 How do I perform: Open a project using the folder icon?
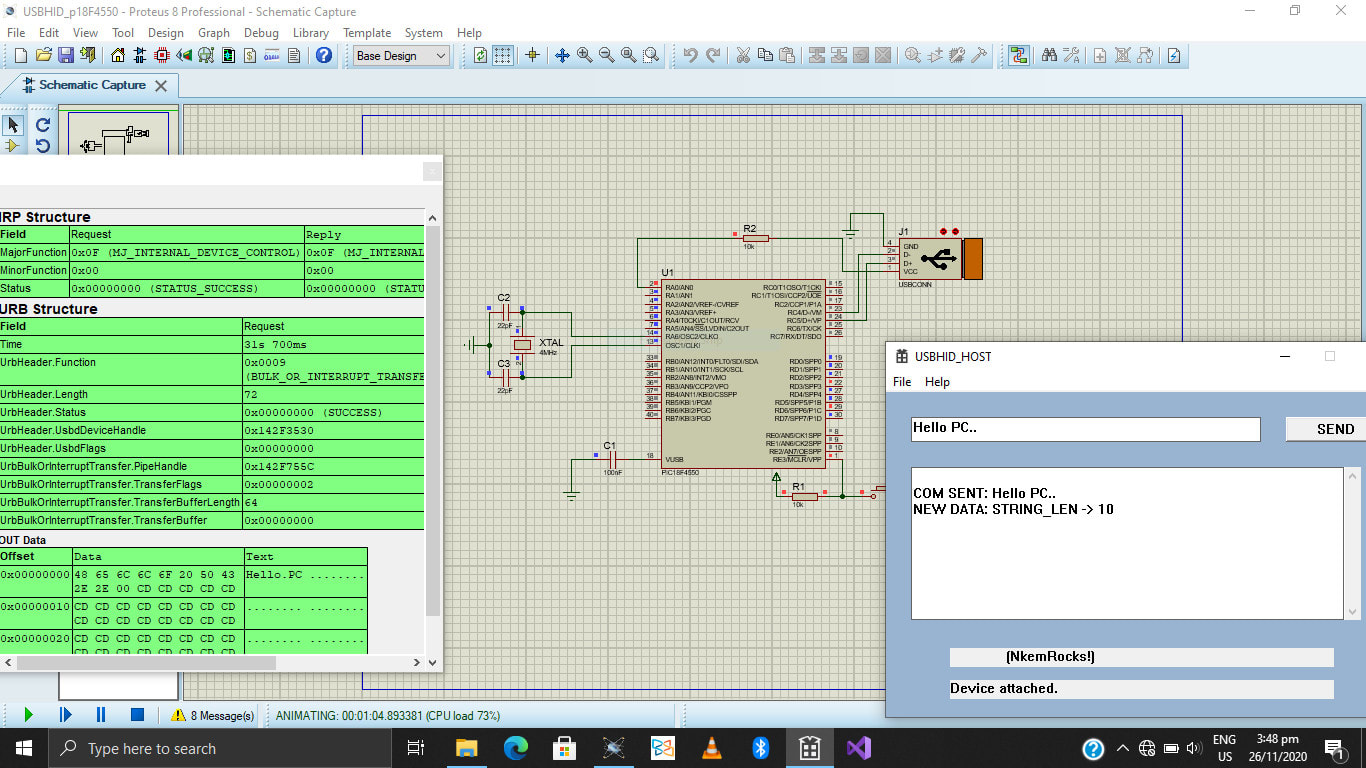(x=45, y=56)
